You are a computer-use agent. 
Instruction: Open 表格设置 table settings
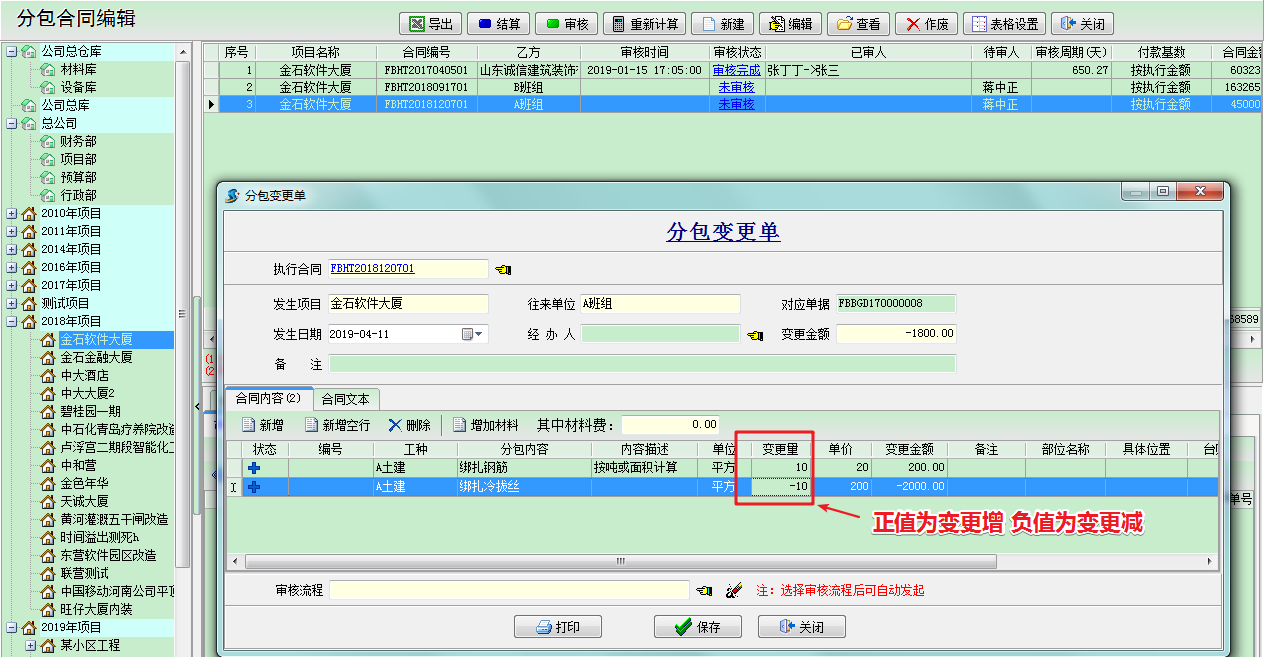tap(1005, 24)
